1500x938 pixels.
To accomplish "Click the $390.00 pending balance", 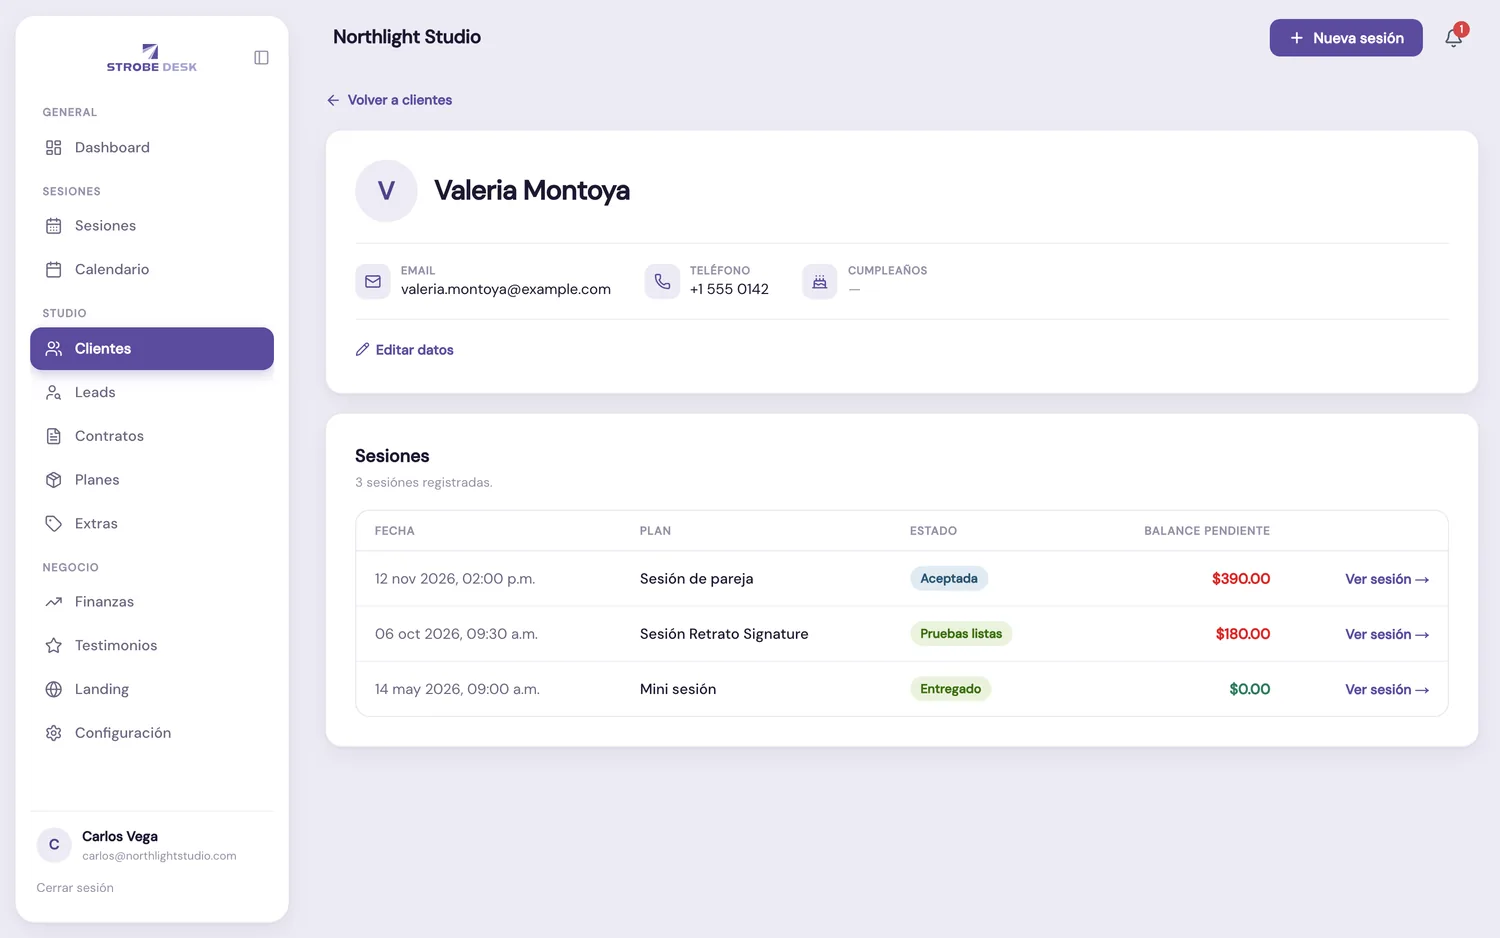I will coord(1241,579).
